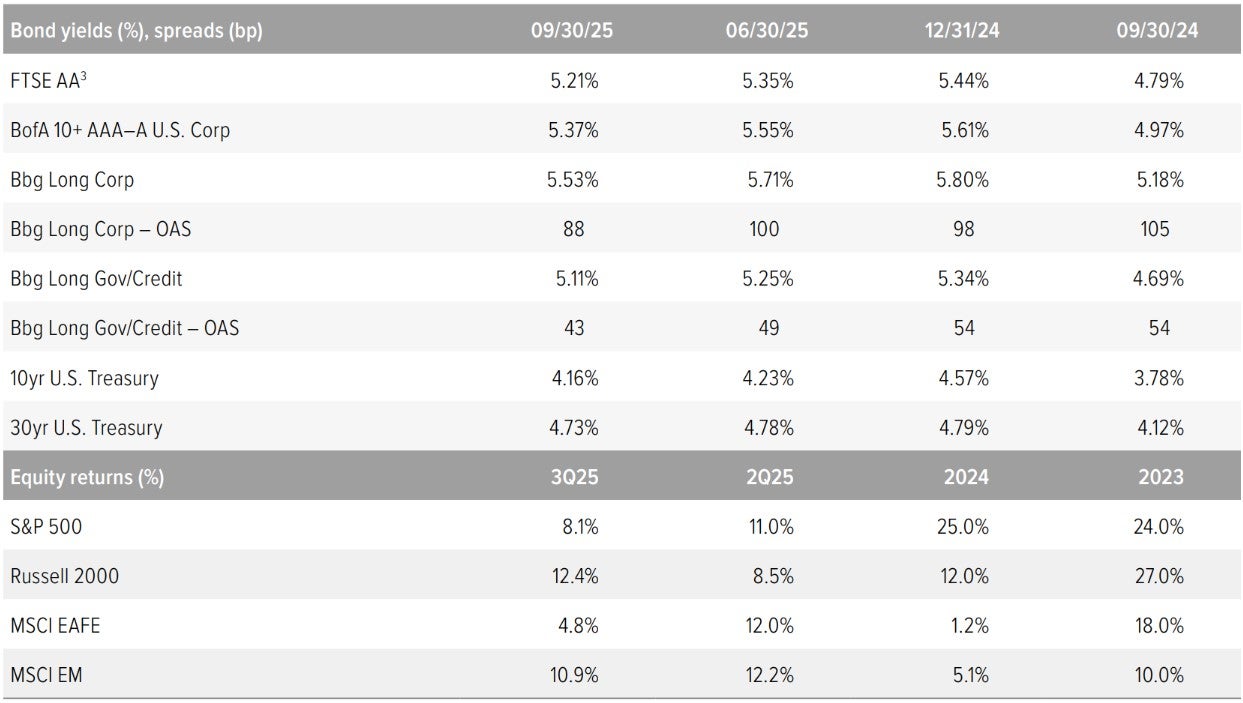Click the 10yr U.S. Treasury row label

84,378
